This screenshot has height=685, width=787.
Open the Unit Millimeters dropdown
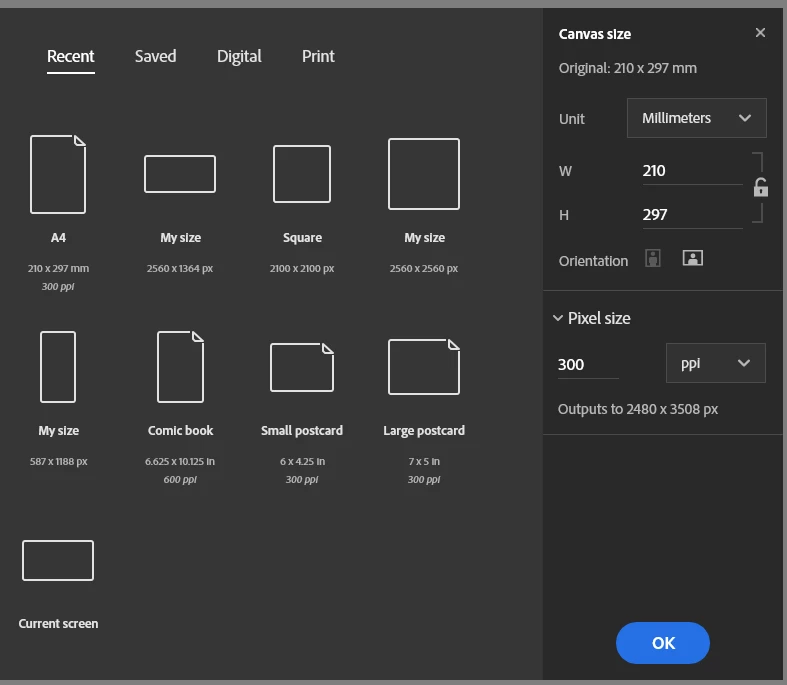tap(697, 118)
